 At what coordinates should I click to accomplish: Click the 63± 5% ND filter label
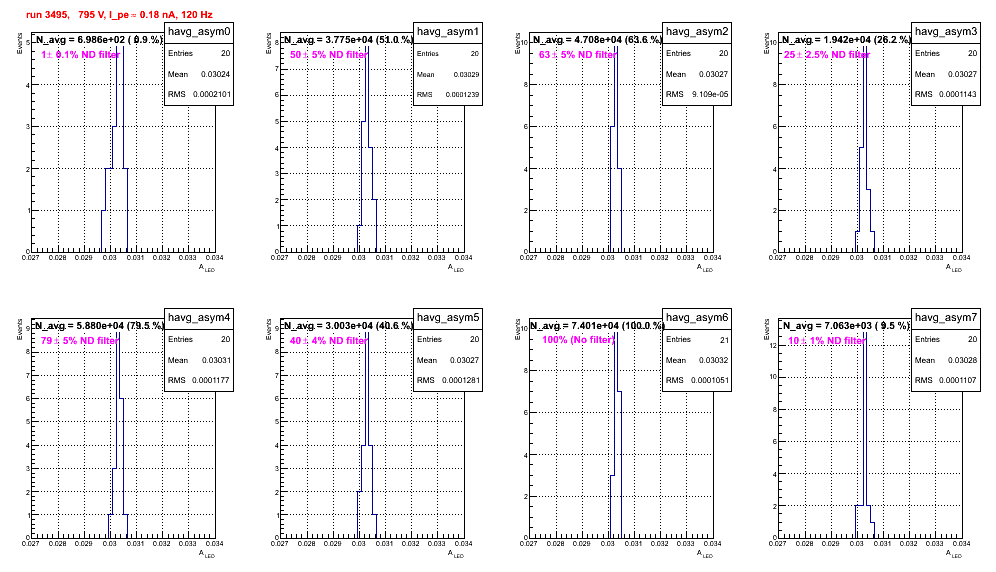577,55
